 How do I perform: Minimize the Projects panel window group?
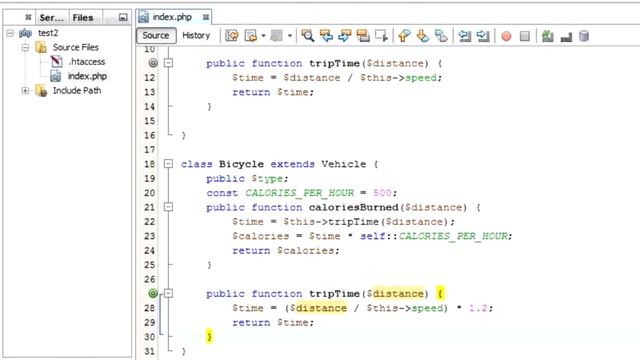tap(123, 17)
